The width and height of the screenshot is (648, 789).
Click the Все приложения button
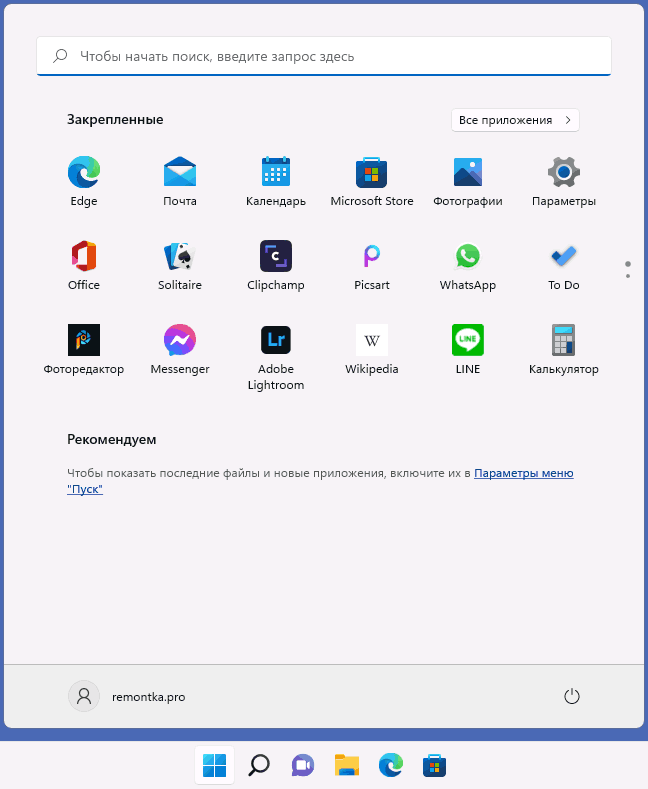coord(515,120)
